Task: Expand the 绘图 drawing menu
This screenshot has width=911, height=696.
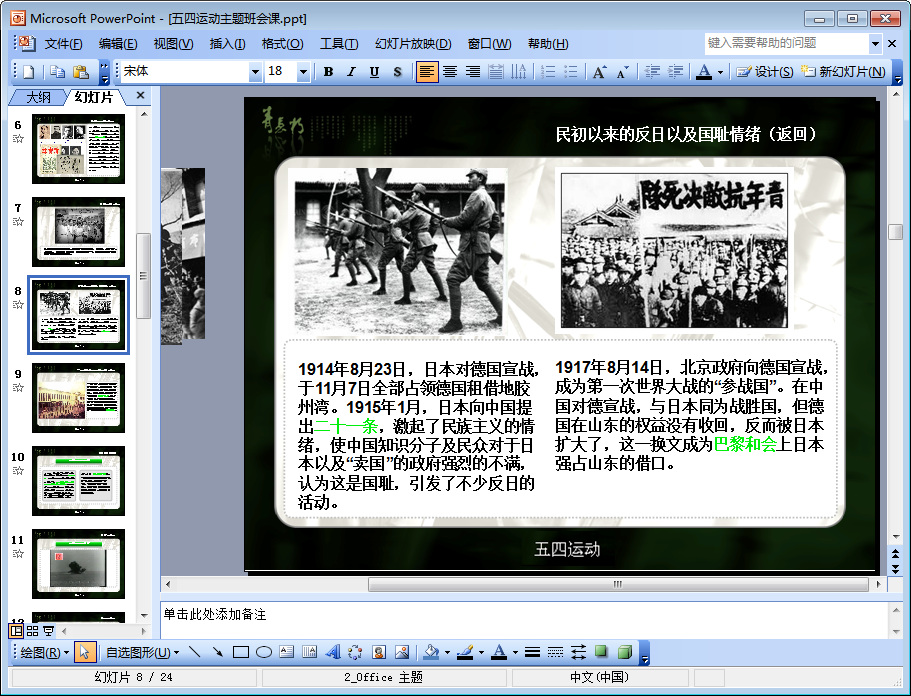Action: [x=44, y=652]
